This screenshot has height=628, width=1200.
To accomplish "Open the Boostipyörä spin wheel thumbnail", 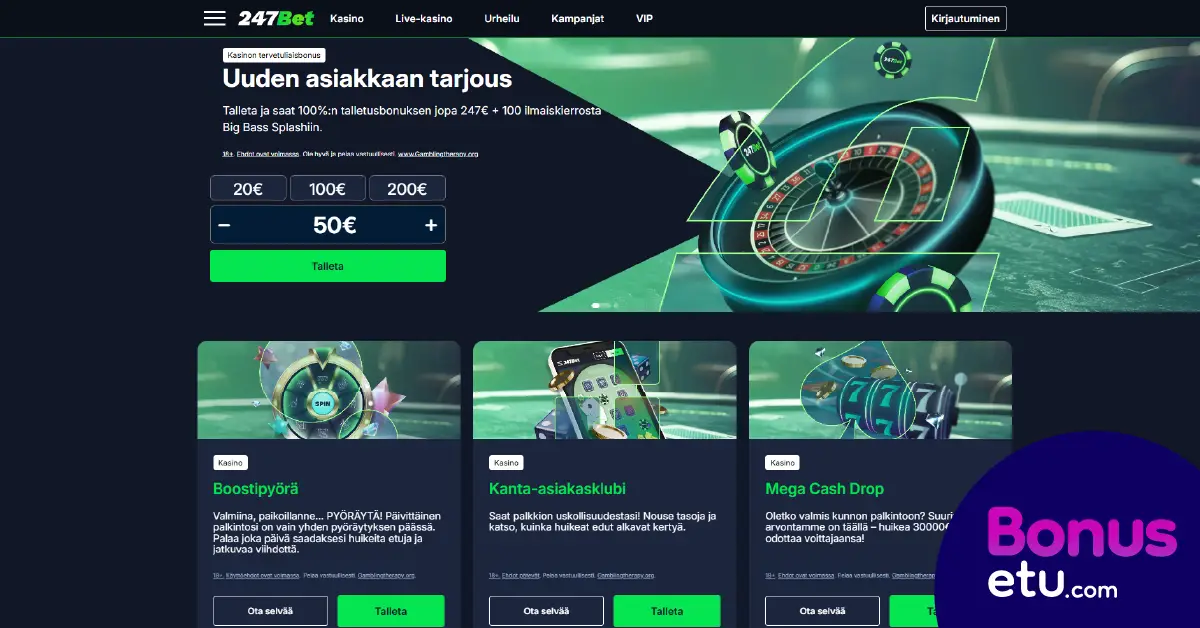I will click(329, 390).
